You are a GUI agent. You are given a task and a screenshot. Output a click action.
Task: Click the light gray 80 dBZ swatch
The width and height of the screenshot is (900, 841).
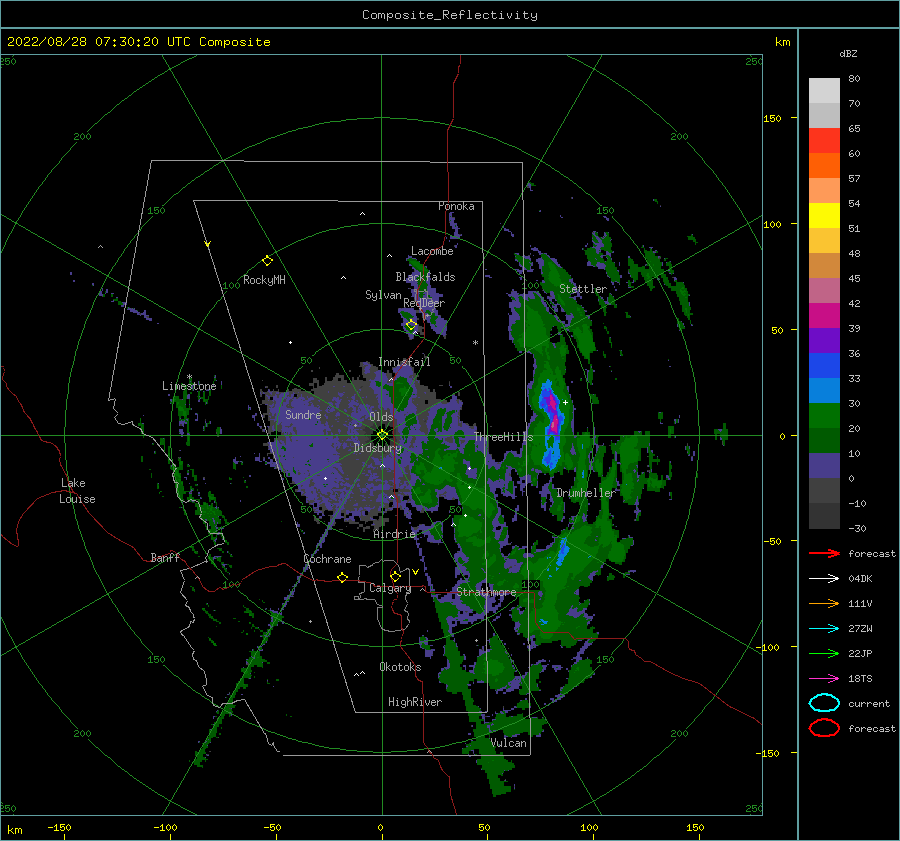click(824, 90)
